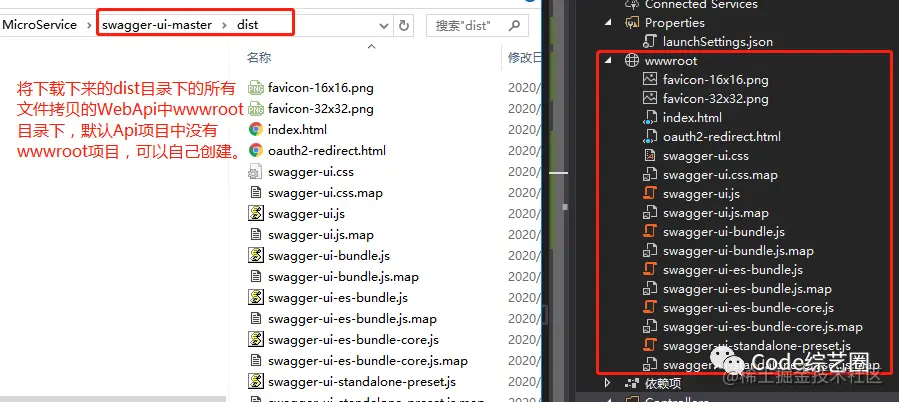Screen dimensions: 899x402
Task: Click the search magnifier icon in Explorer
Action: coord(514,25)
